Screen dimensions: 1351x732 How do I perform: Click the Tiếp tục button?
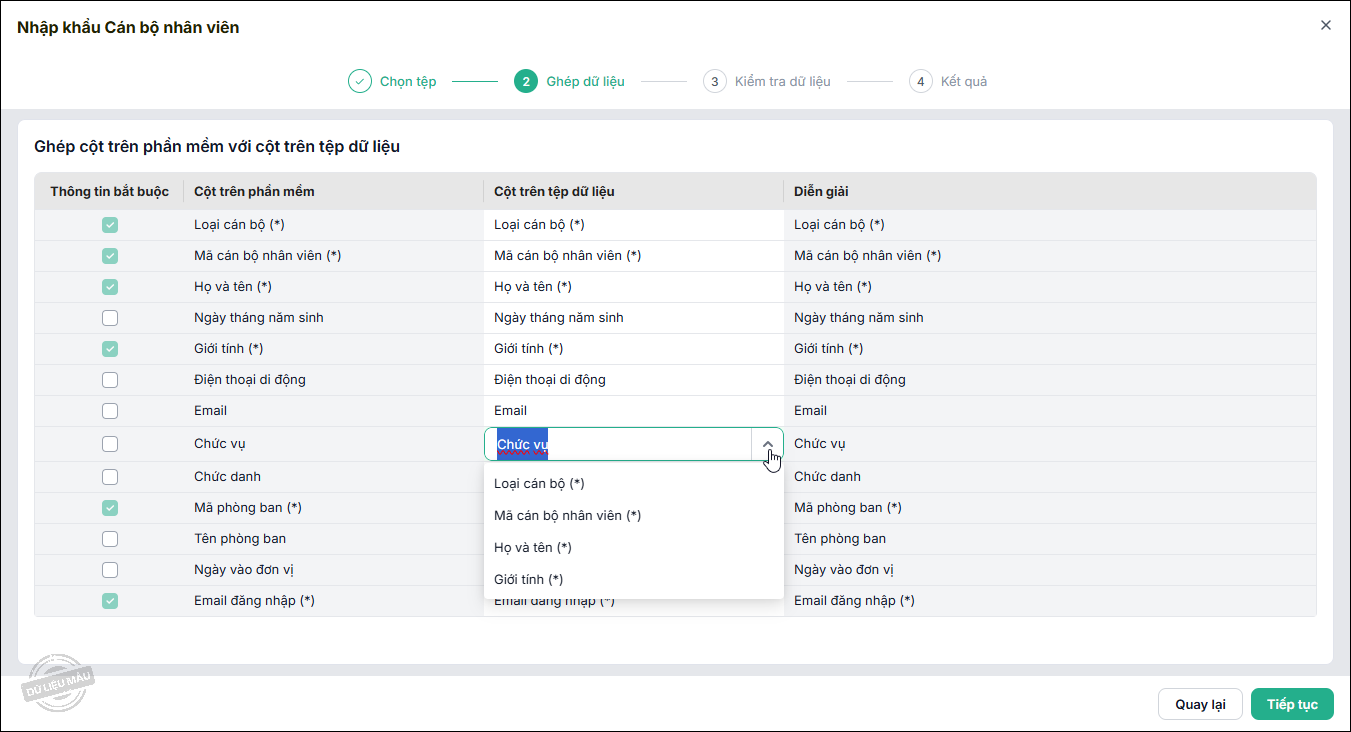(x=1292, y=704)
